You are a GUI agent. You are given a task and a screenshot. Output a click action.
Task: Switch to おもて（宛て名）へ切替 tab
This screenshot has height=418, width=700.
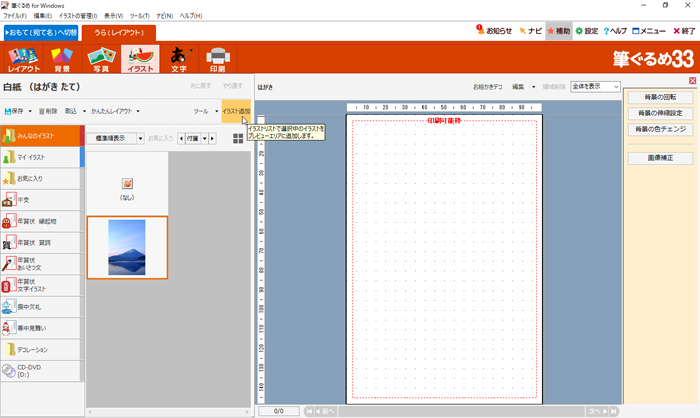pos(38,32)
